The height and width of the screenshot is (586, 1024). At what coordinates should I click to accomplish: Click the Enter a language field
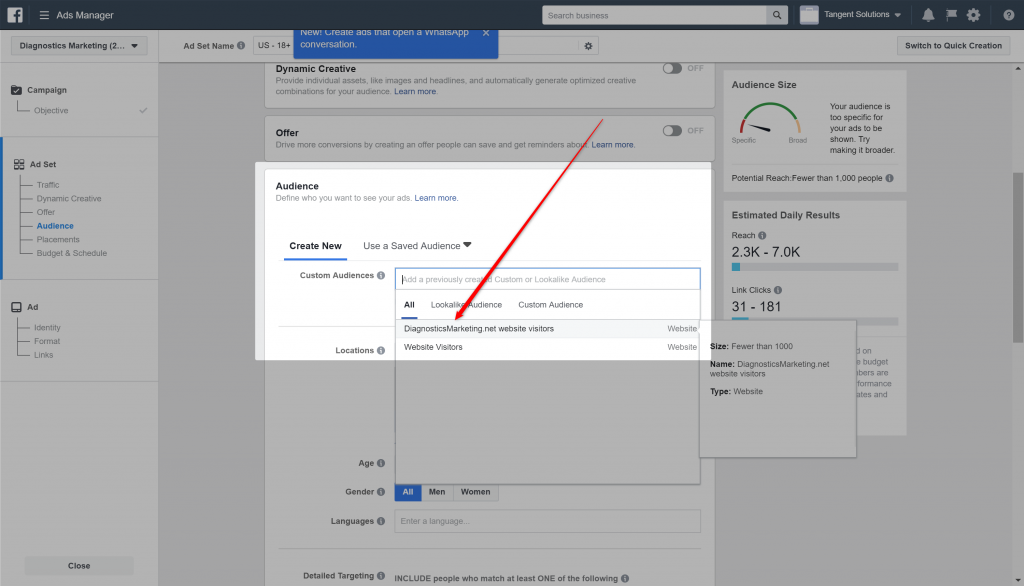click(x=547, y=521)
